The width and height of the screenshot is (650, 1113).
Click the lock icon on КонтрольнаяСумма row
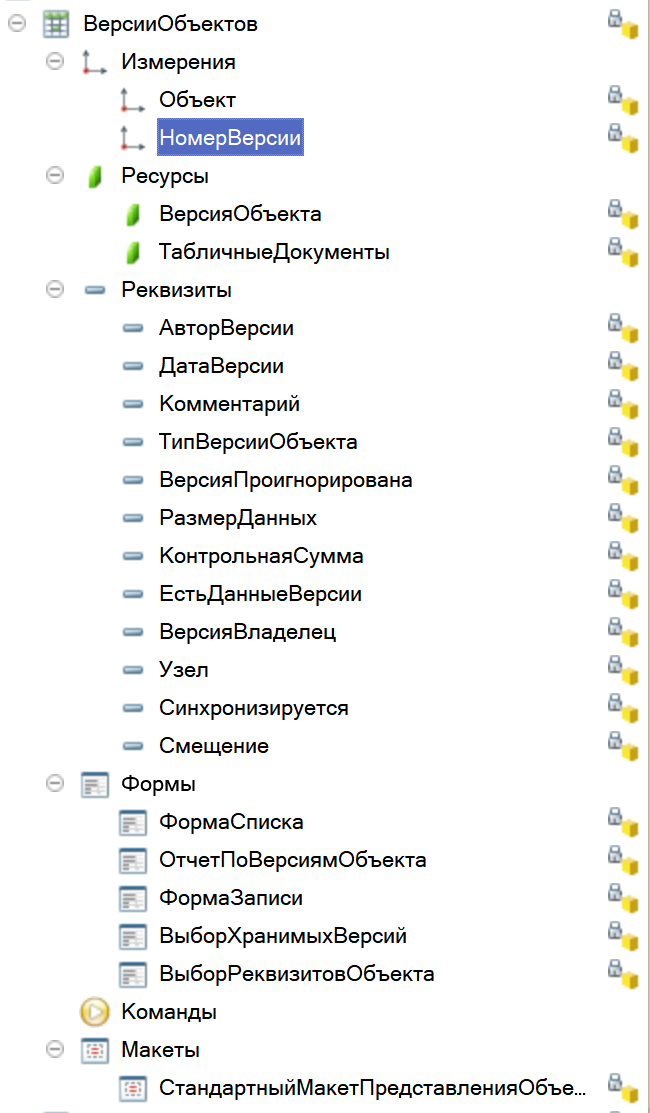click(x=615, y=549)
